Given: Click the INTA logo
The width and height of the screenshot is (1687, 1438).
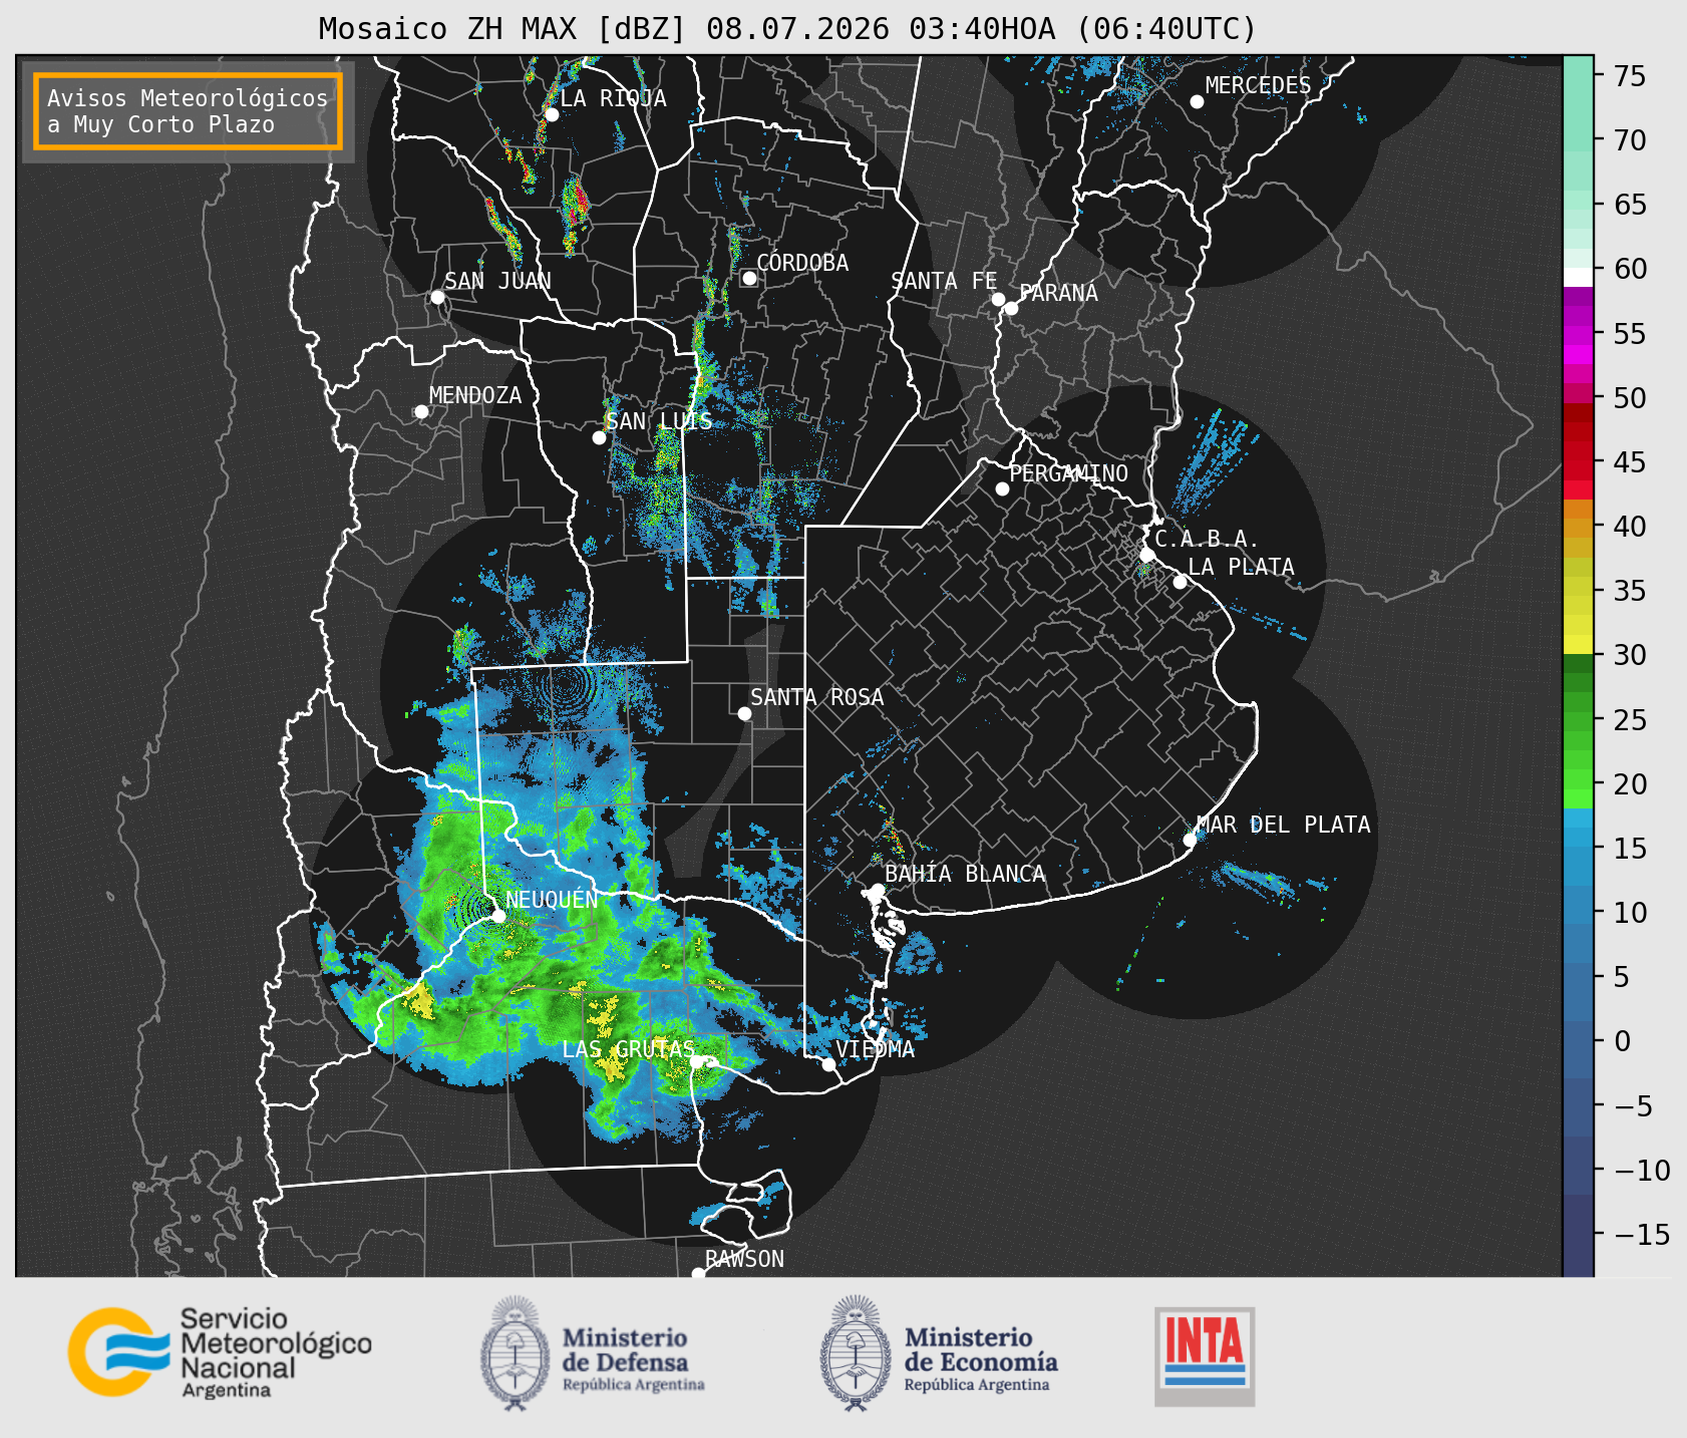Looking at the screenshot, I should (1205, 1356).
